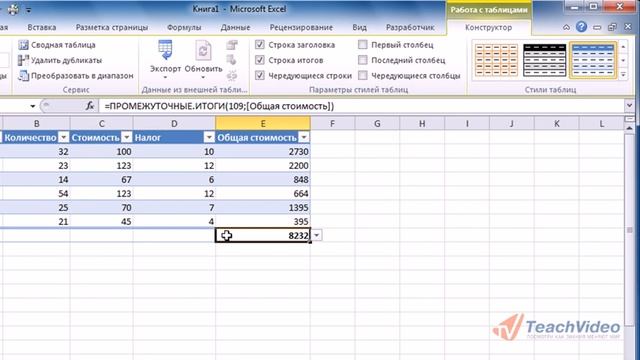640x360 pixels.
Task: Select the cell with value 848
Action: pyautogui.click(x=263, y=180)
